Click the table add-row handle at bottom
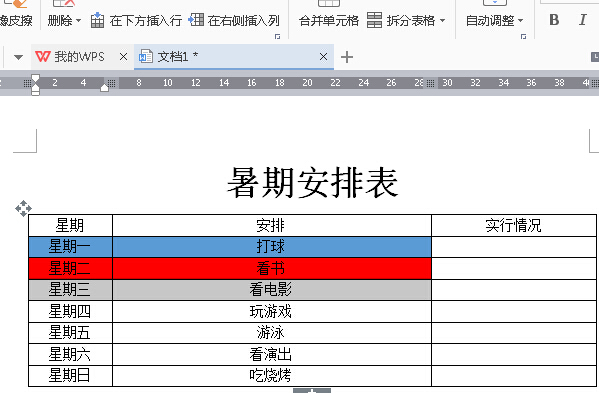The height and width of the screenshot is (393, 599). [312, 391]
